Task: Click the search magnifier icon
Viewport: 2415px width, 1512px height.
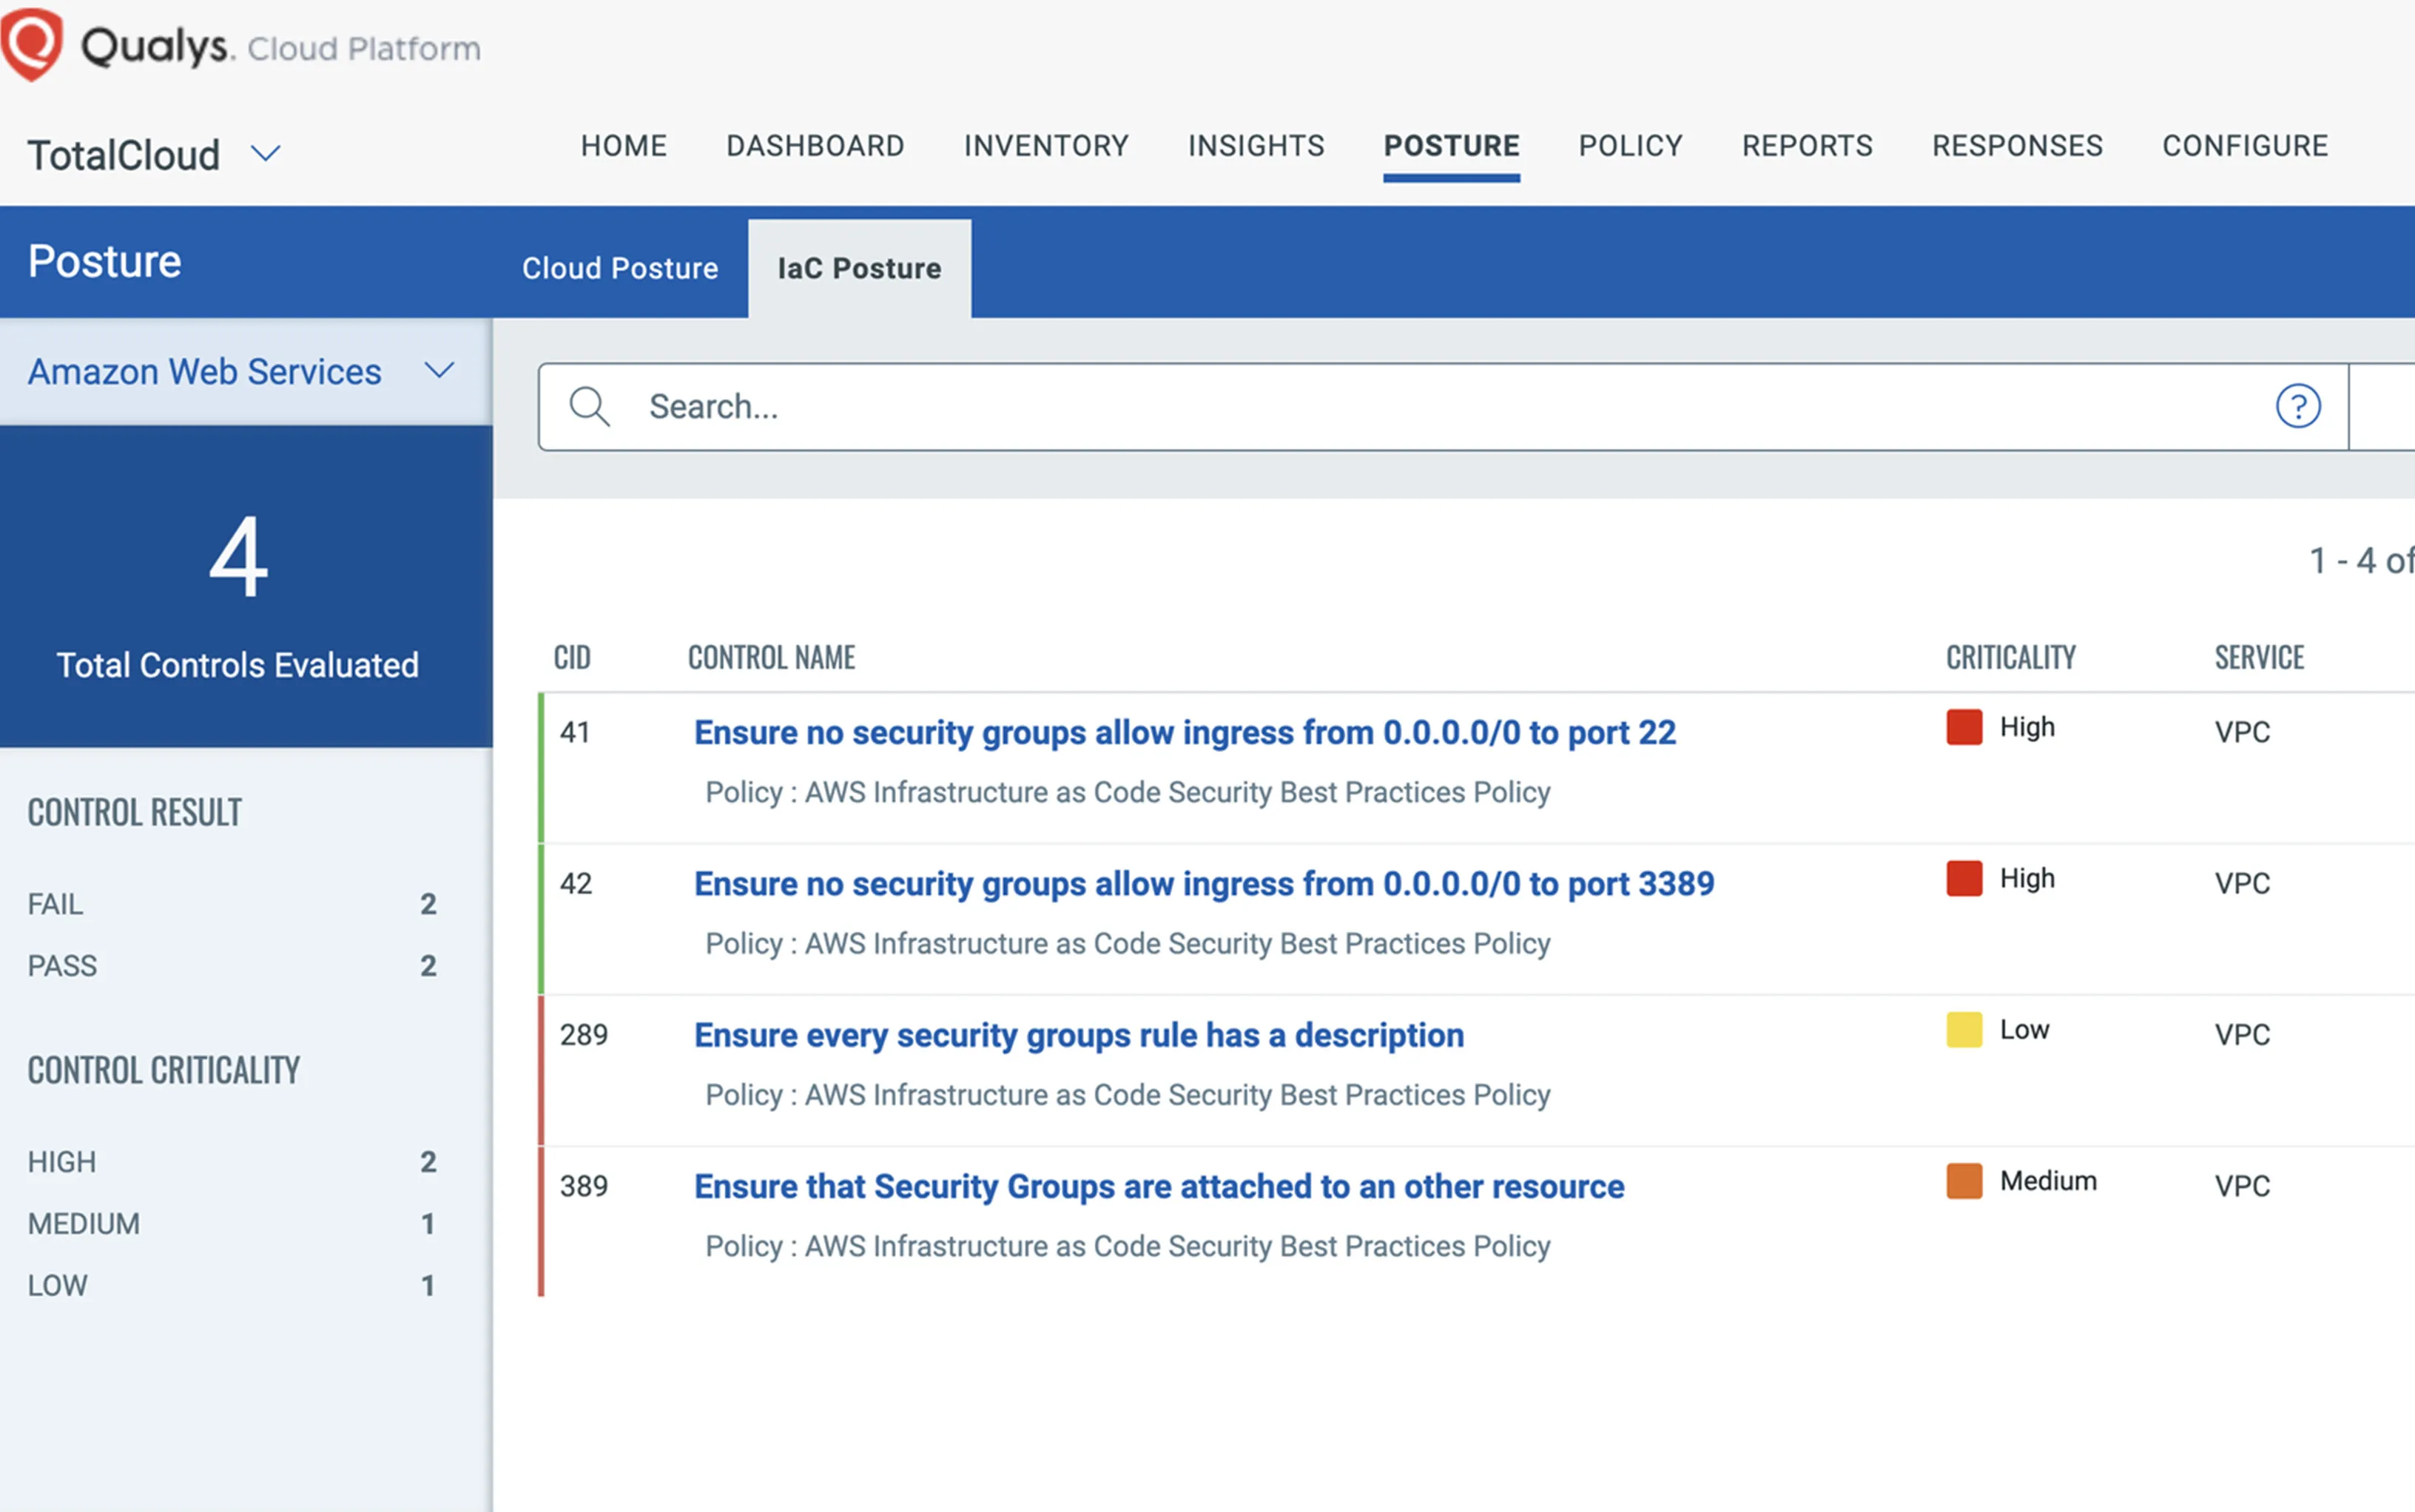Action: click(589, 407)
